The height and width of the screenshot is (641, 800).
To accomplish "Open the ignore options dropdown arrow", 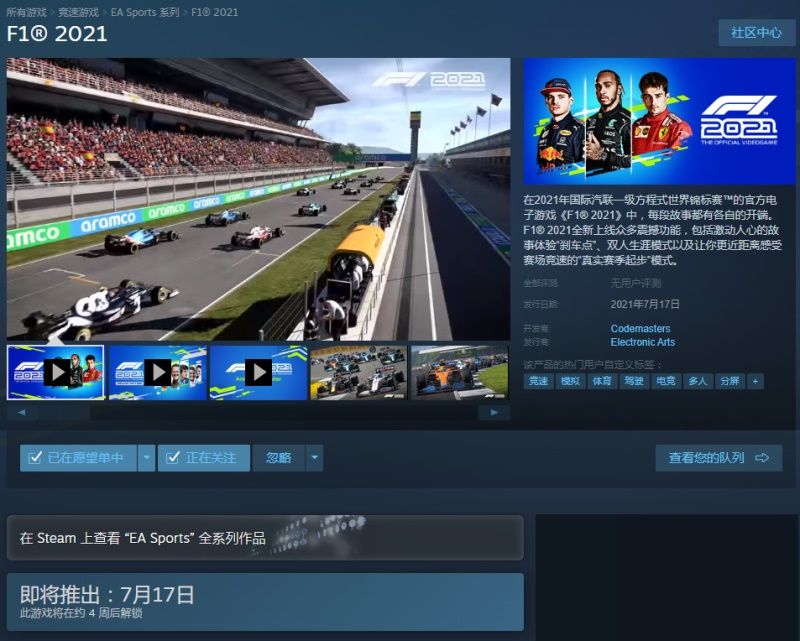I will (314, 458).
